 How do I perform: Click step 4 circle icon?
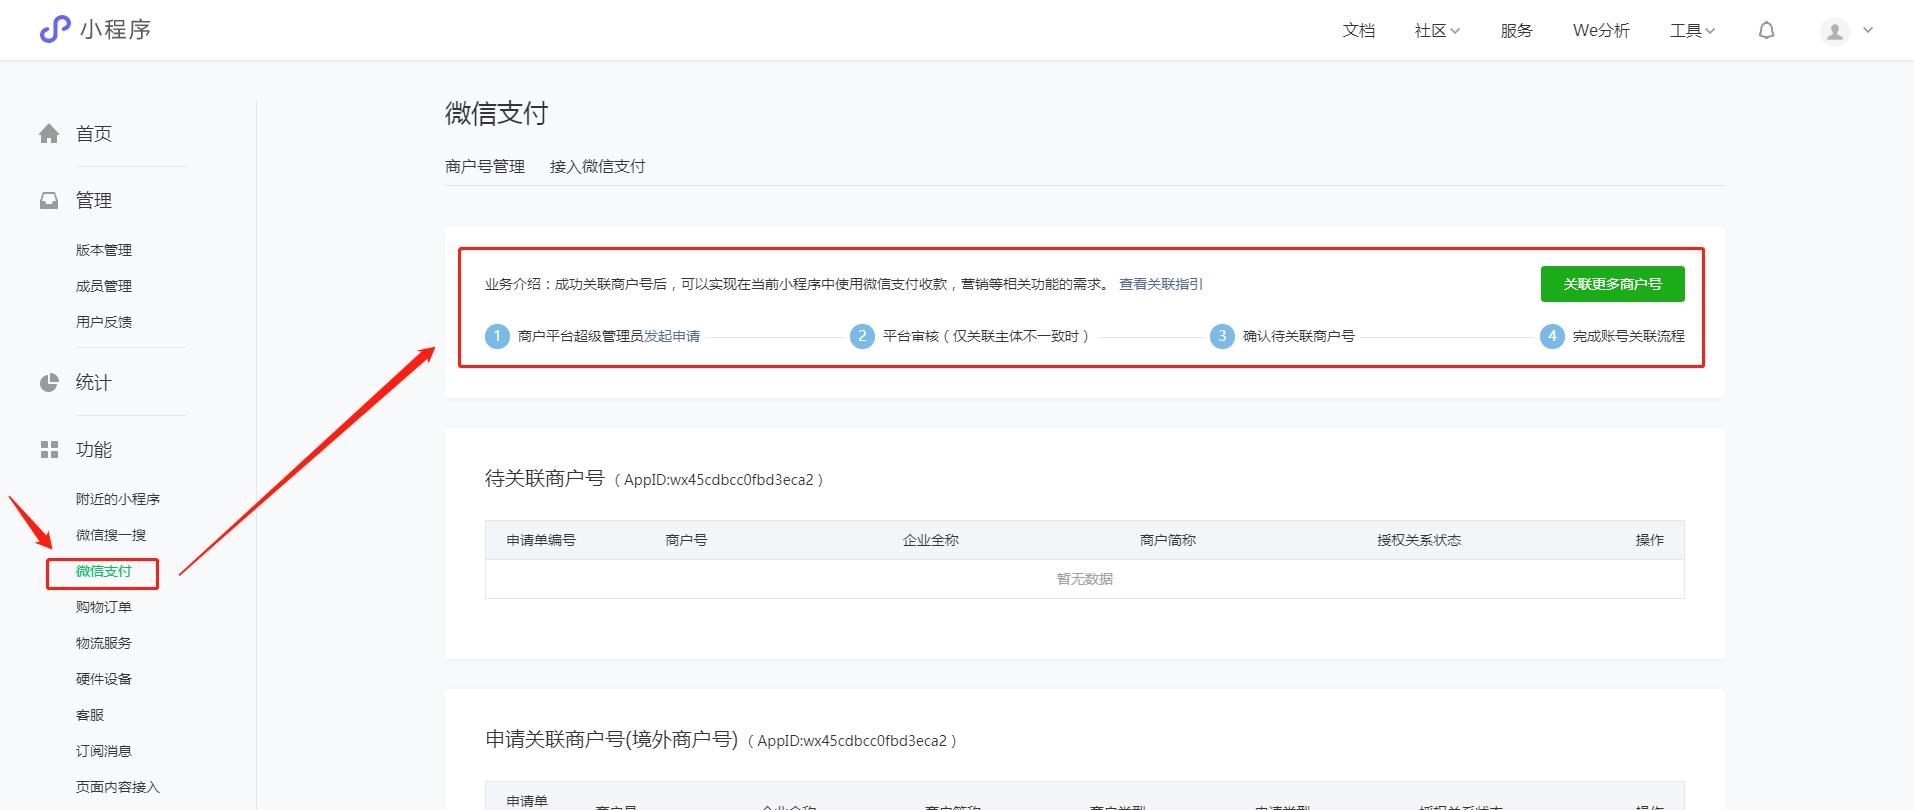pos(1552,336)
